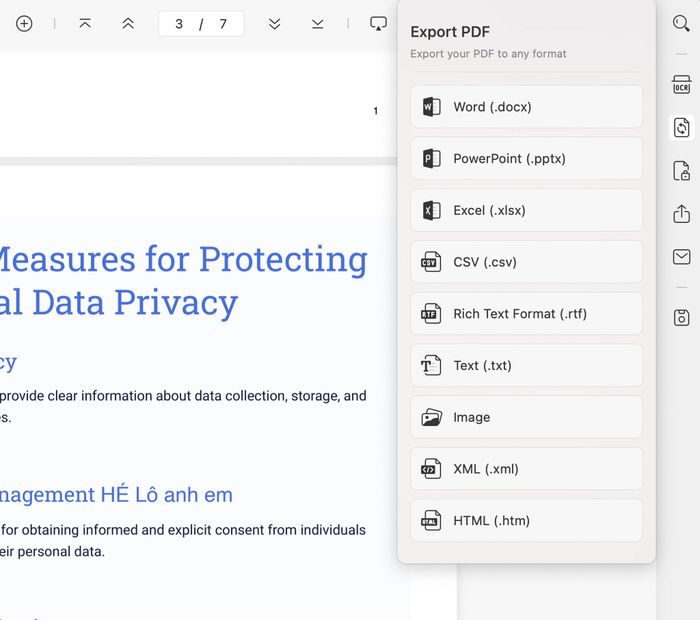Jump to the last page
This screenshot has width=700, height=620.
(x=317, y=23)
